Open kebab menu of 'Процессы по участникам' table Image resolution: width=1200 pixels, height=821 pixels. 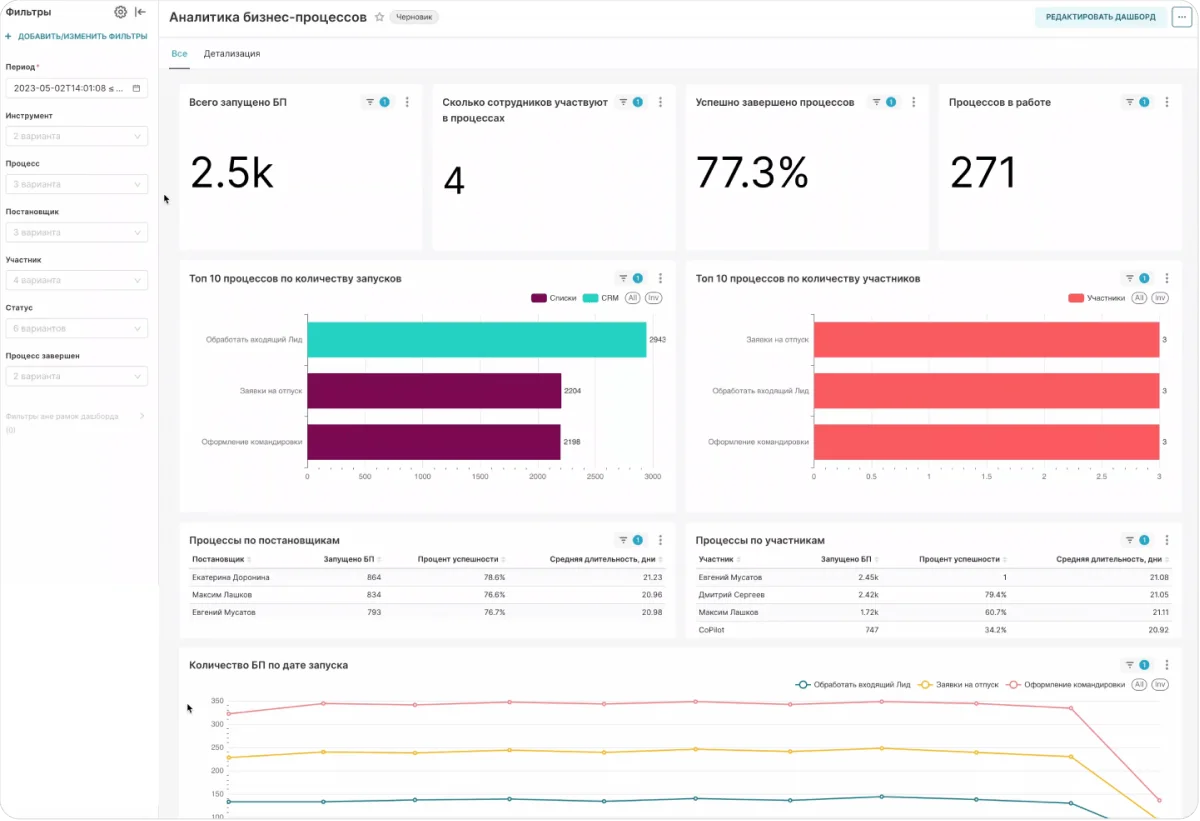coord(1167,540)
